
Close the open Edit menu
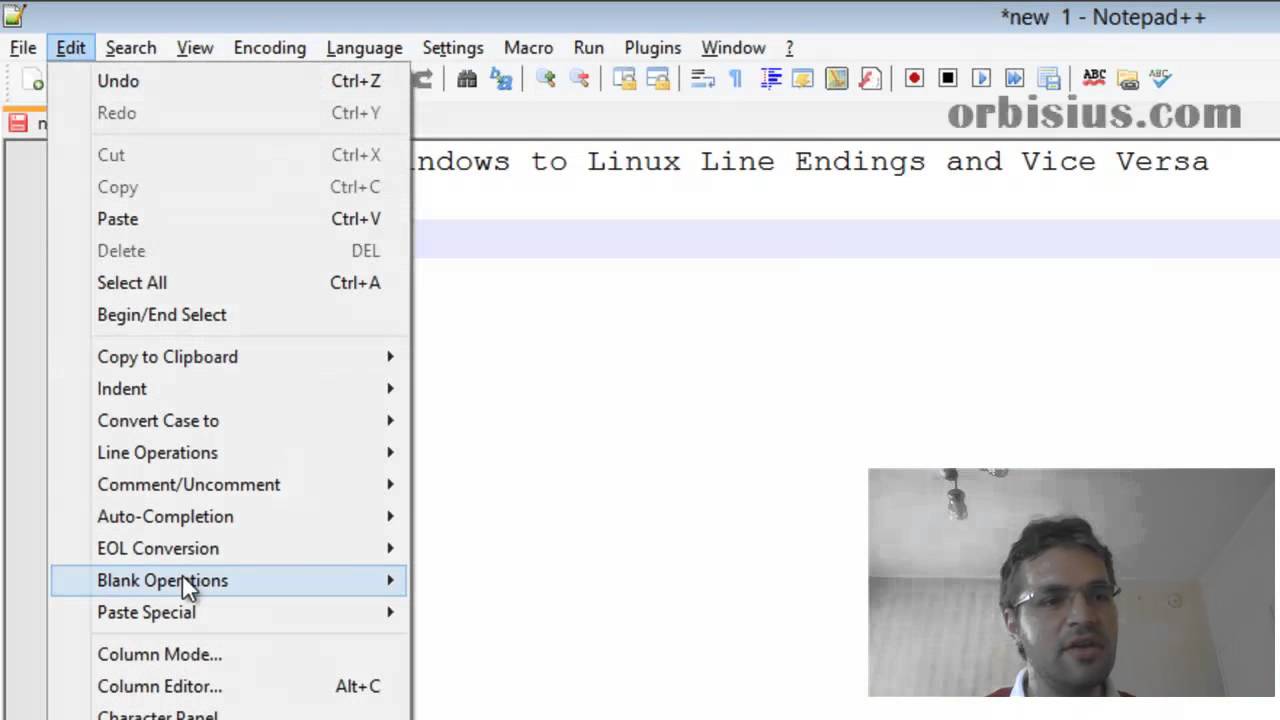tap(70, 48)
